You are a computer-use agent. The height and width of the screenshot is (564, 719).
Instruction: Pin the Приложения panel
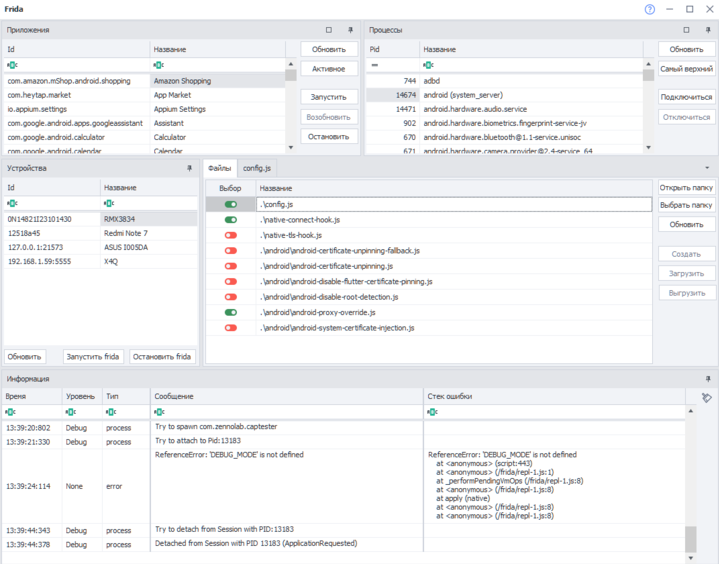coord(350,30)
